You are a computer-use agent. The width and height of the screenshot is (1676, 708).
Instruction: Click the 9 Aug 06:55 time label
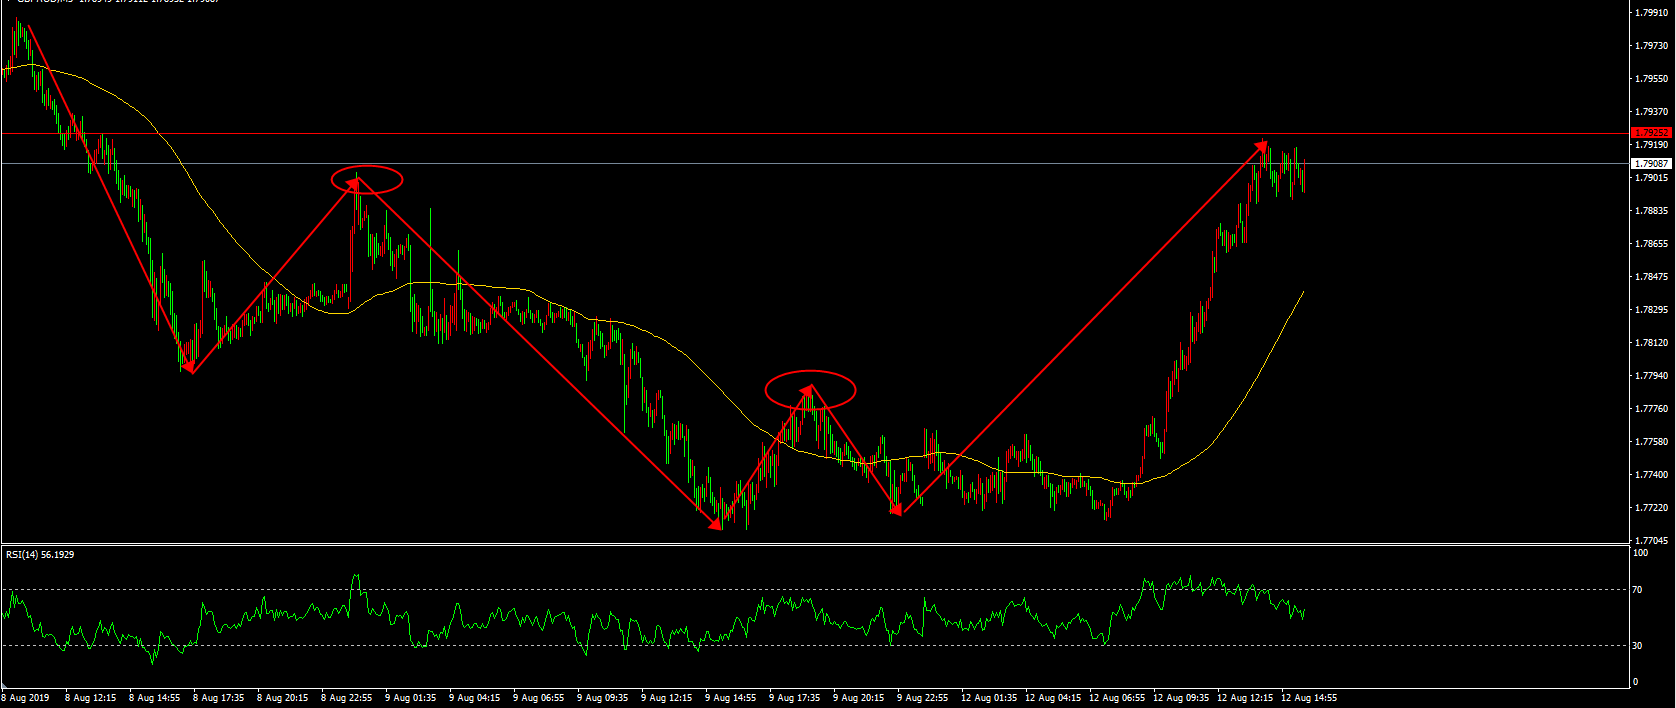click(x=539, y=698)
